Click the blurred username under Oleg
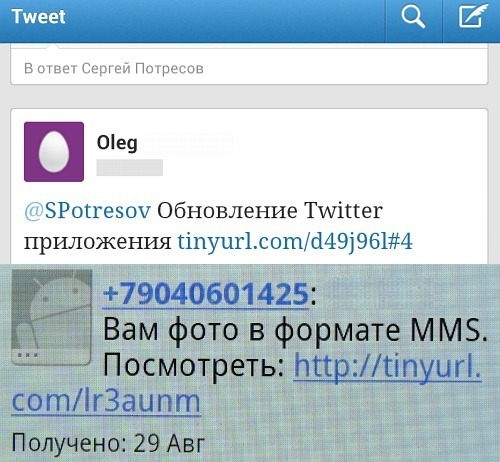 [x=130, y=167]
